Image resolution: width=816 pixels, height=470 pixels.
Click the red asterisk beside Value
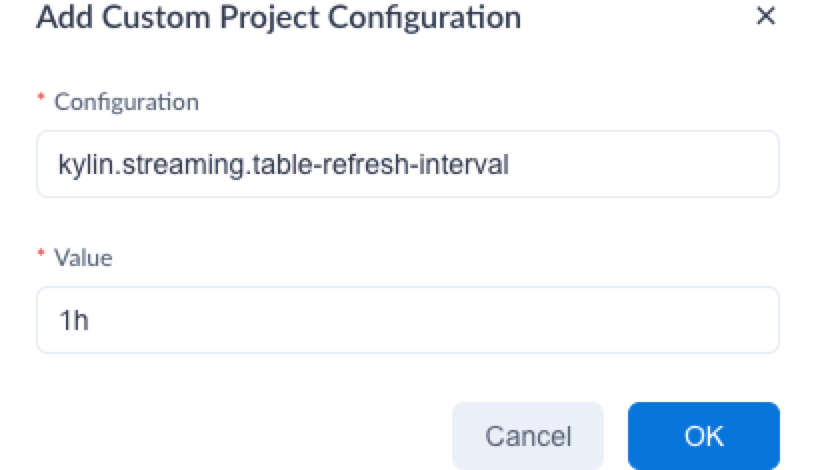point(41,258)
